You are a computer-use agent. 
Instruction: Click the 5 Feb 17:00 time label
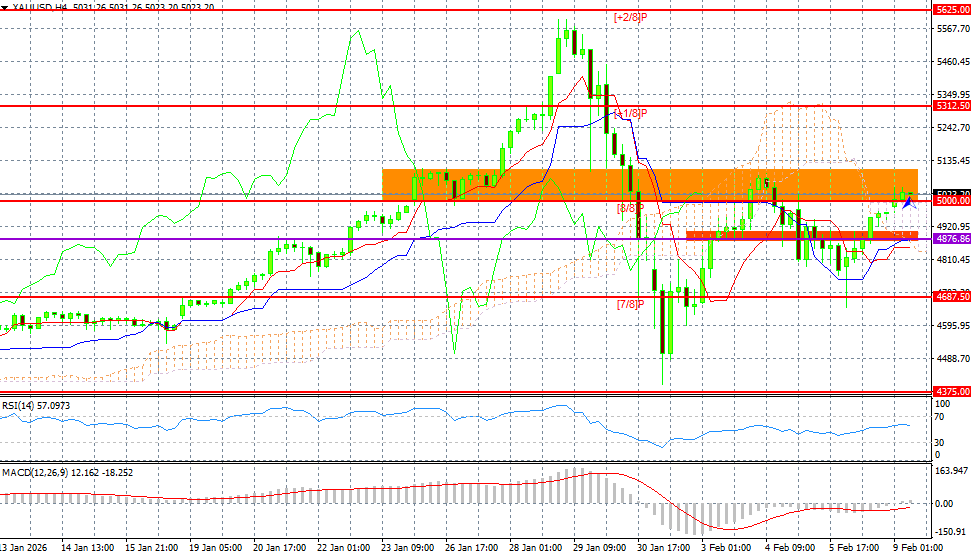pyautogui.click(x=855, y=548)
